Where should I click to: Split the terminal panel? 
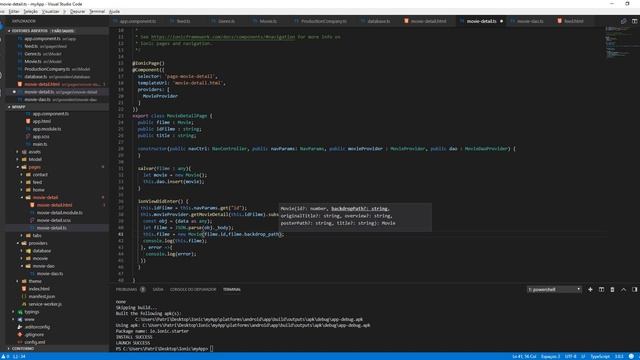coord(601,289)
